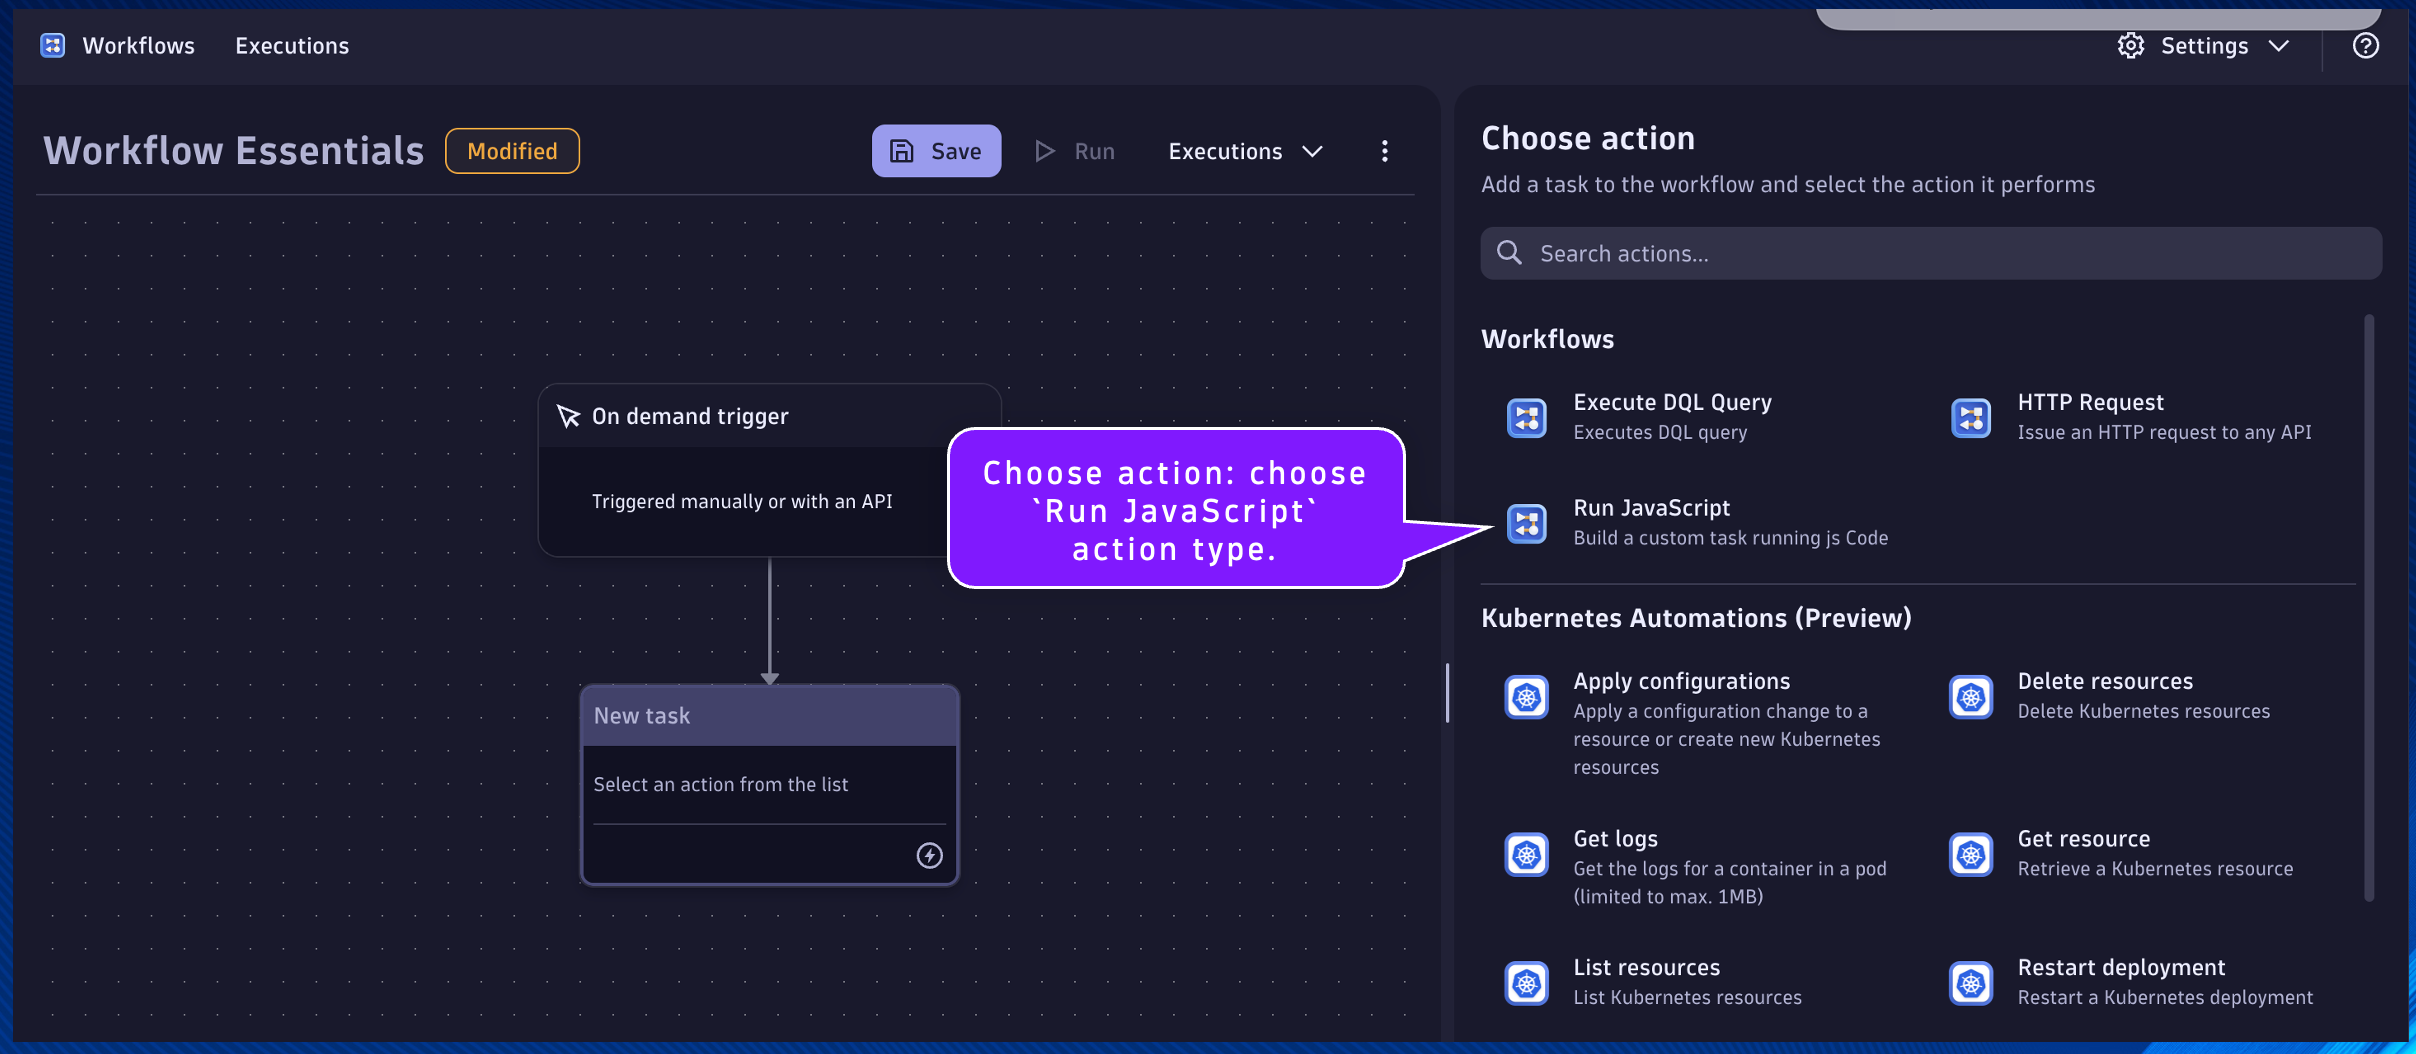
Task: Click the Choose action panel title
Action: tap(1588, 138)
